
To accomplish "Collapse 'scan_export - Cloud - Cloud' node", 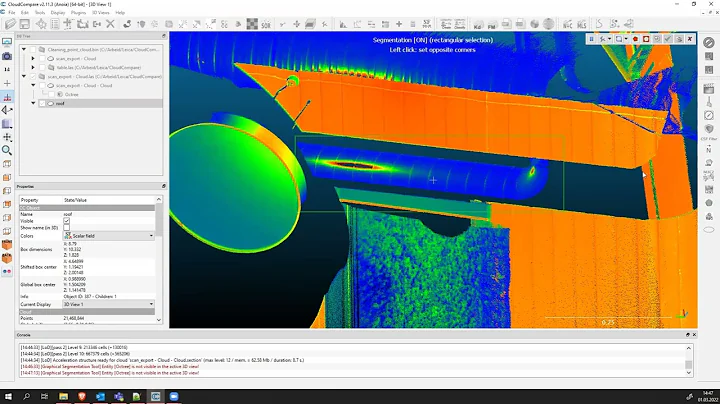I will coord(33,85).
